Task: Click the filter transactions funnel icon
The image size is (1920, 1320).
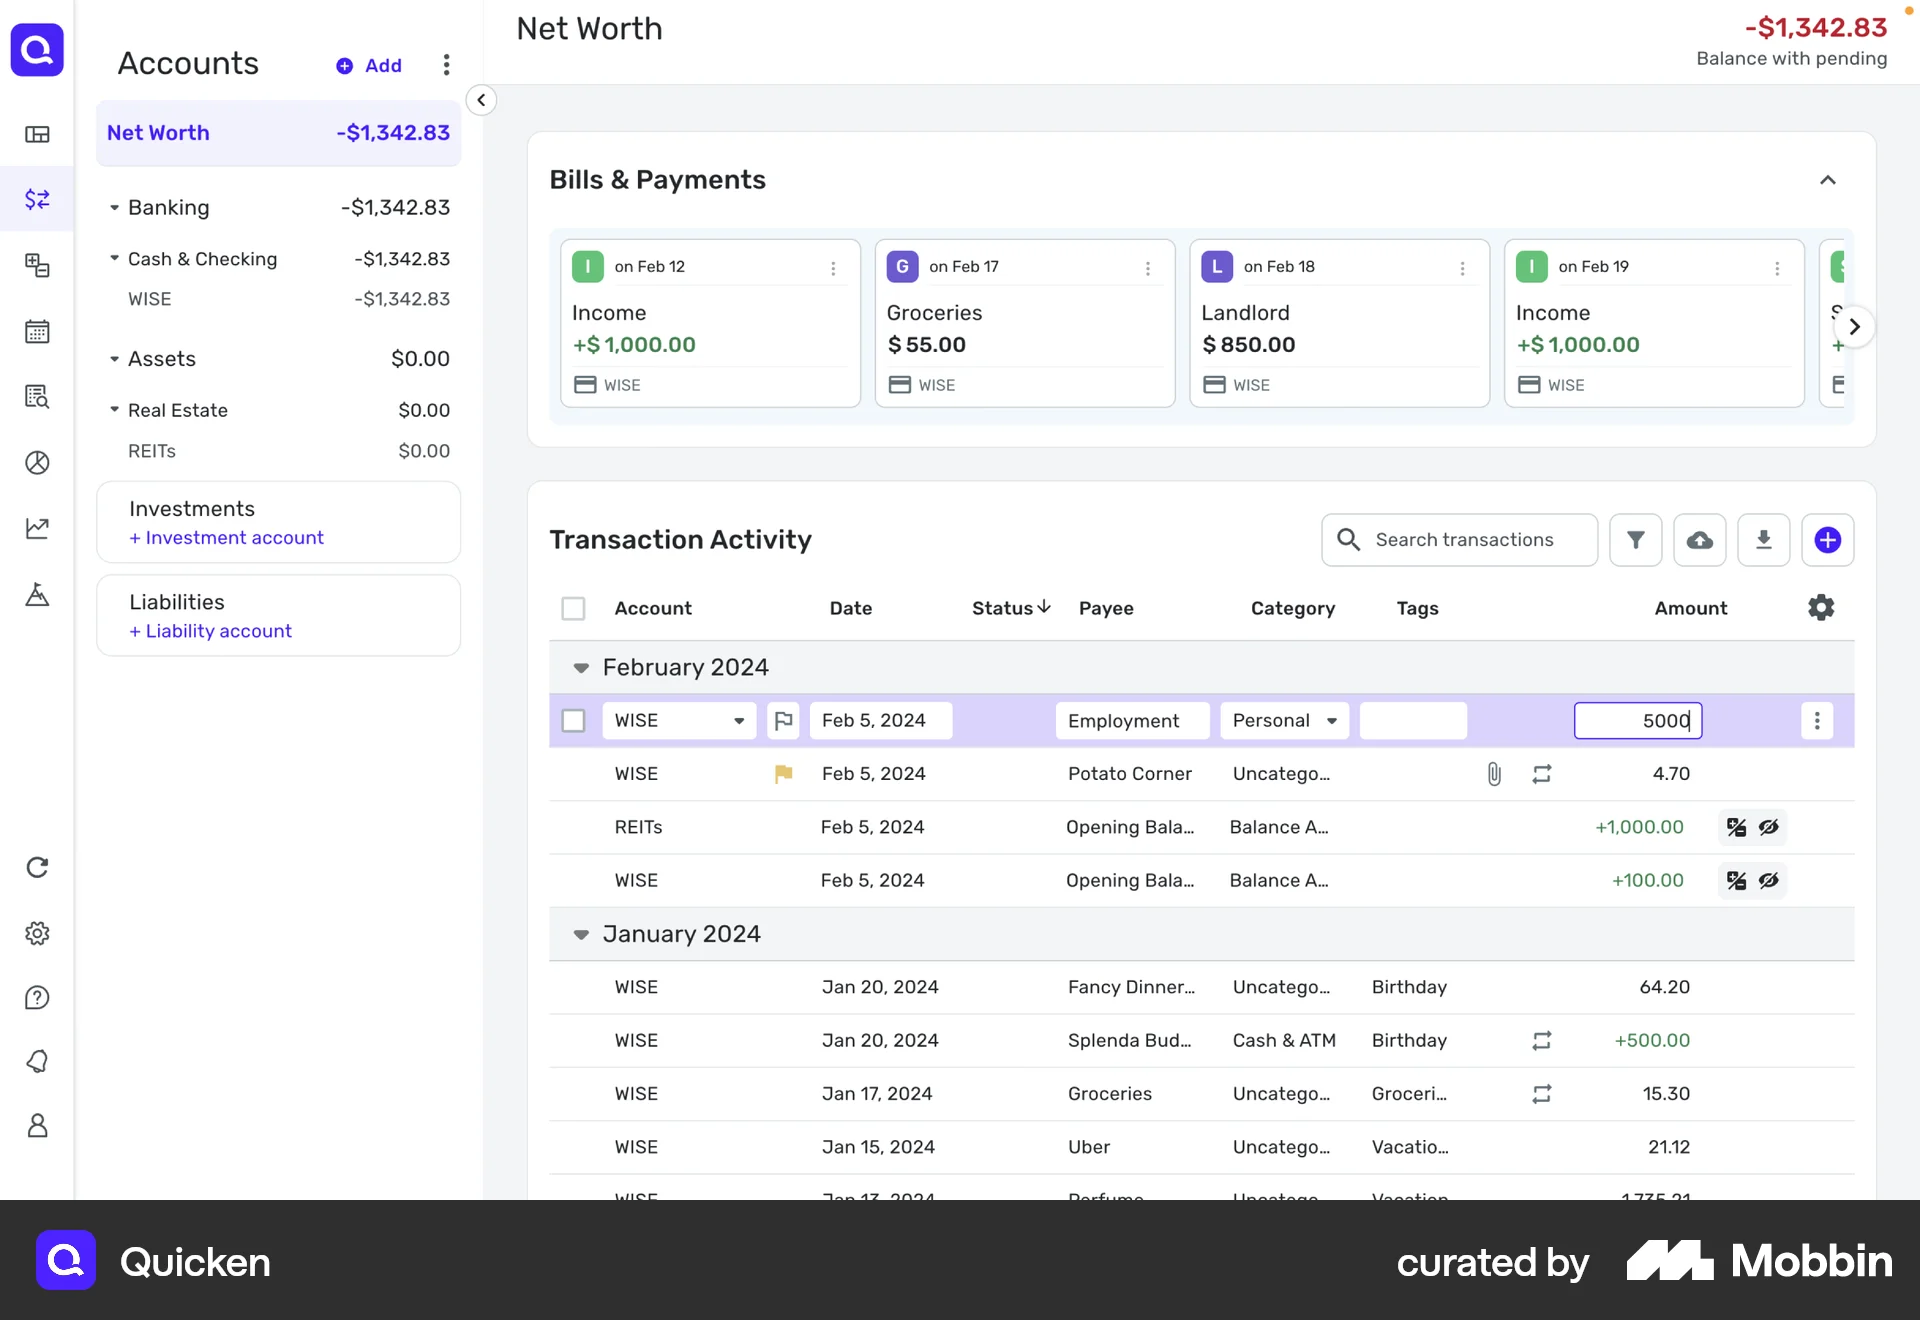Action: [x=1635, y=540]
